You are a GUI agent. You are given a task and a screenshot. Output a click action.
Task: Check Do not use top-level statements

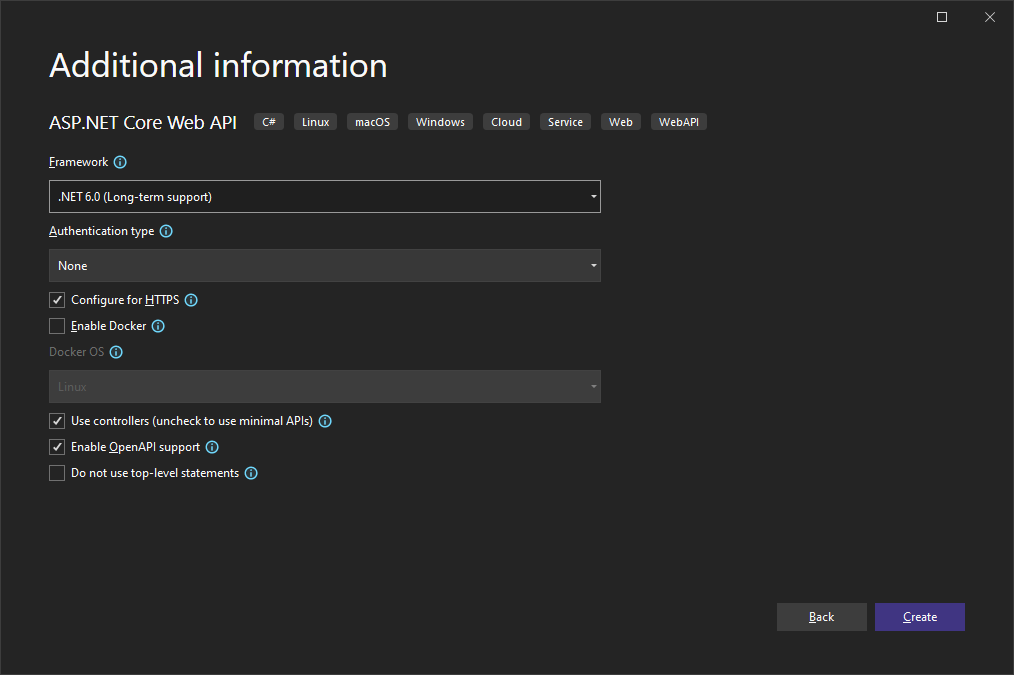coord(57,472)
